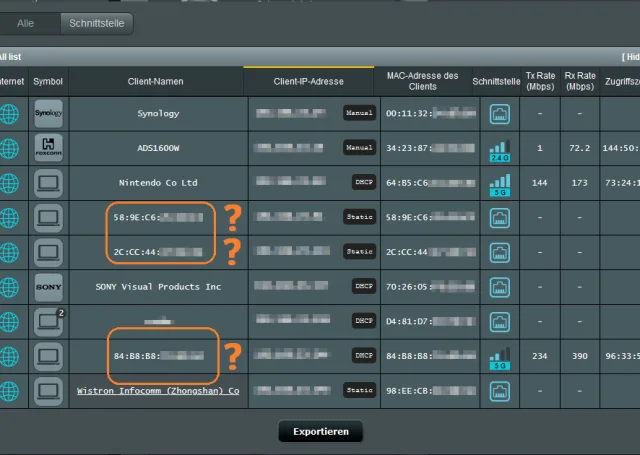Click the laptop icon with badge number 2
The image size is (640, 455).
[48, 321]
